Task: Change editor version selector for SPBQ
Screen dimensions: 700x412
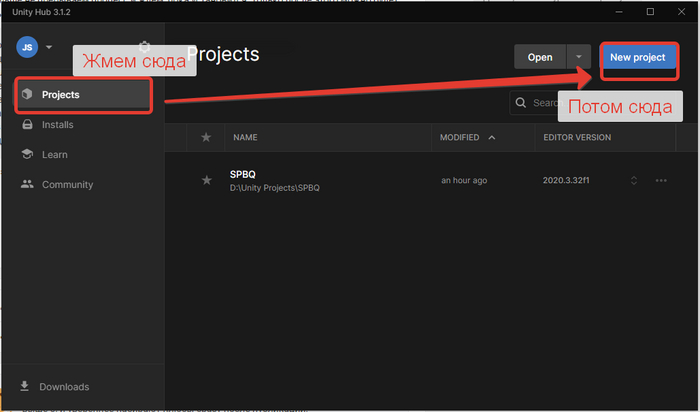Action: [x=633, y=180]
